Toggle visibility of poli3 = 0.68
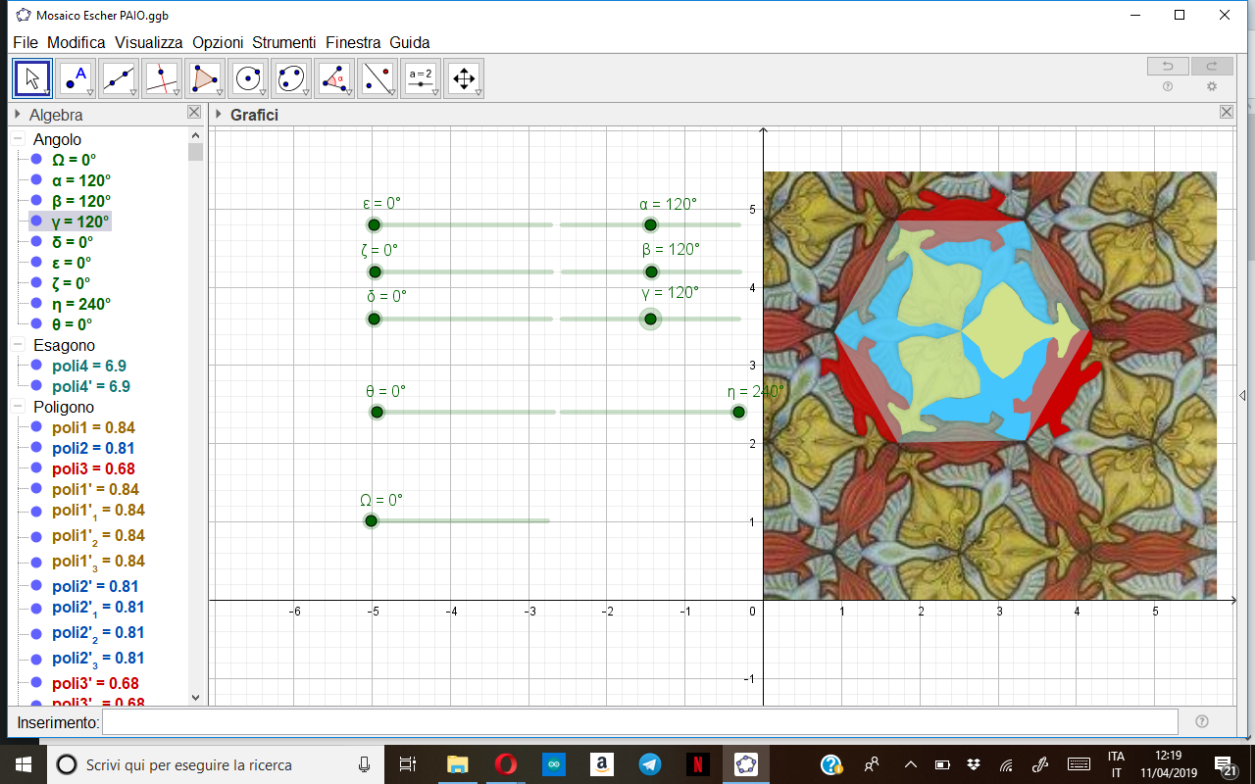This screenshot has height=784, width=1255. [36, 469]
